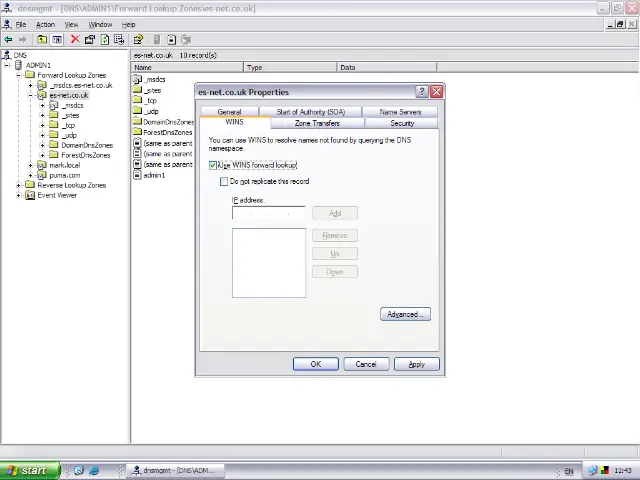Image resolution: width=640 pixels, height=480 pixels.
Task: Click the Export List toolbar icon
Action: click(x=119, y=40)
